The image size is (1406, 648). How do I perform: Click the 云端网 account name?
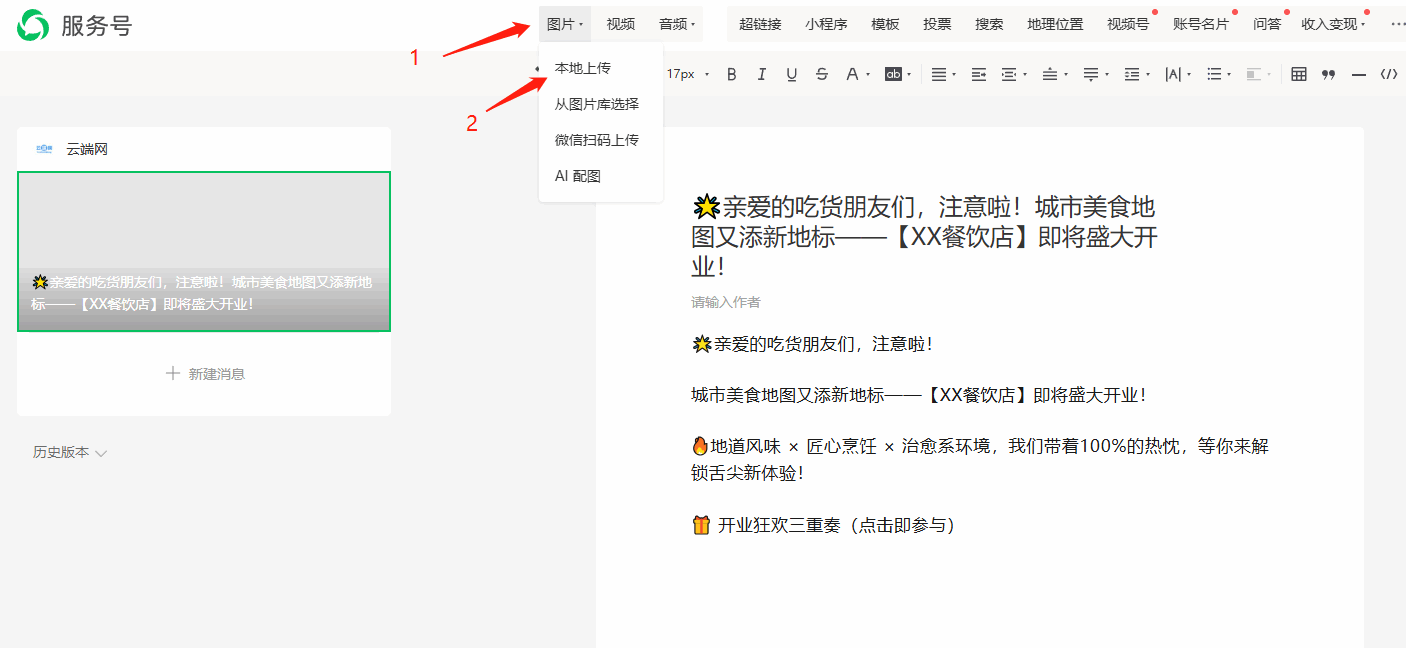[87, 149]
